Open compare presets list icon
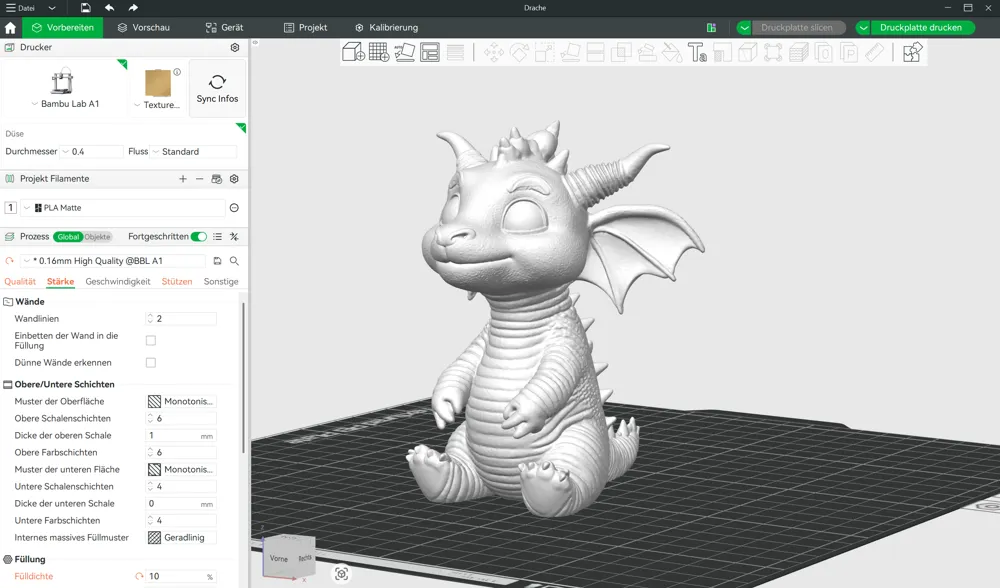This screenshot has width=1000, height=588. pos(217,237)
